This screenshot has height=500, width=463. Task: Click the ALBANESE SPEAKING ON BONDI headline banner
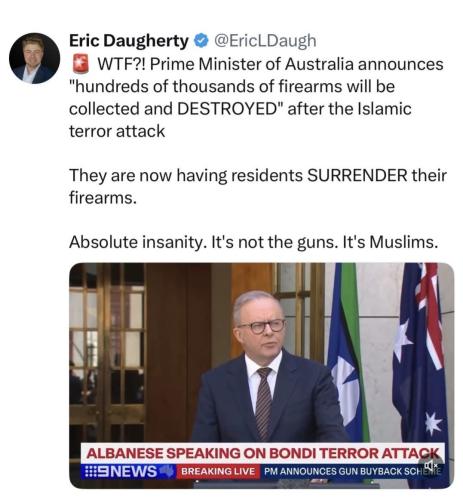263,453
